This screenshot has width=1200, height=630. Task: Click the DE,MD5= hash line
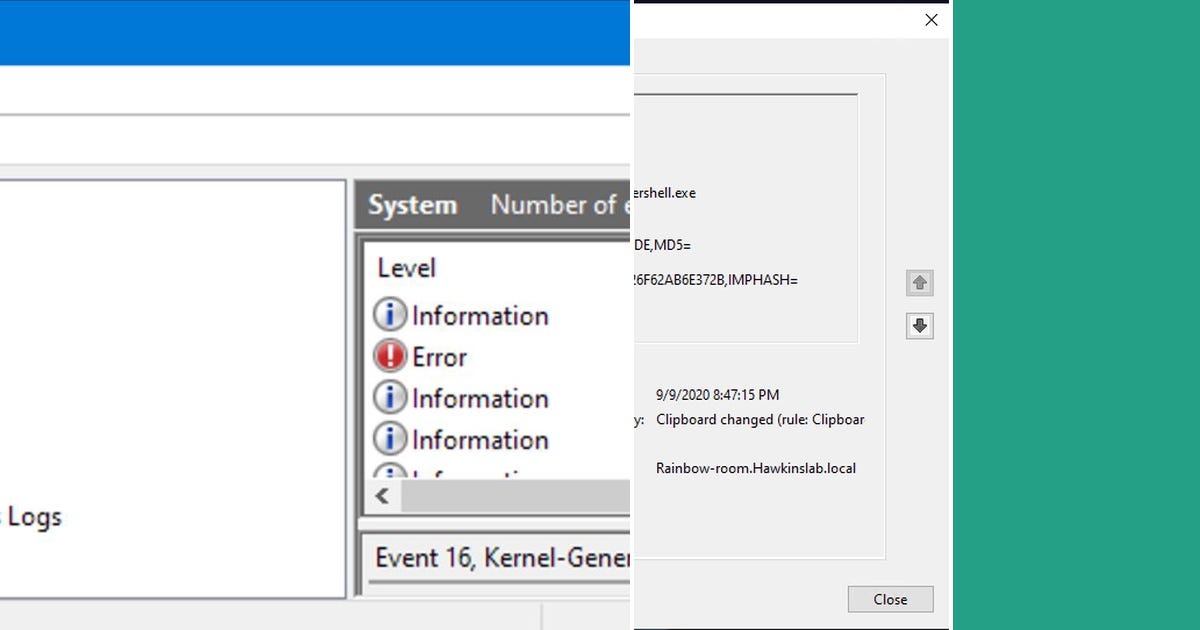coord(662,245)
